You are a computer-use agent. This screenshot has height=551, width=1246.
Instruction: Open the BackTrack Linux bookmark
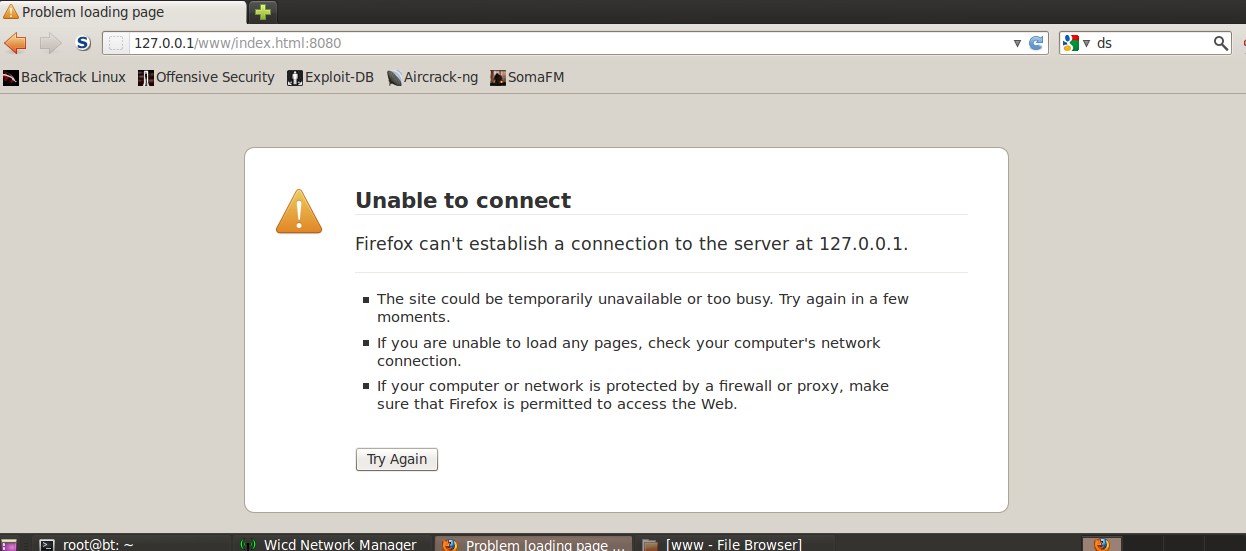[65, 77]
